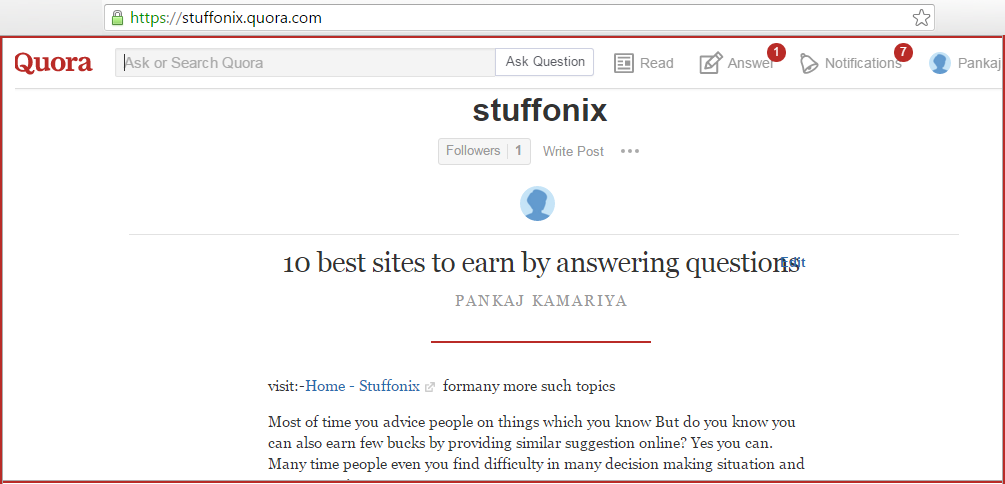This screenshot has width=1005, height=484.
Task: Click the Answer badge showing 1
Action: click(776, 52)
